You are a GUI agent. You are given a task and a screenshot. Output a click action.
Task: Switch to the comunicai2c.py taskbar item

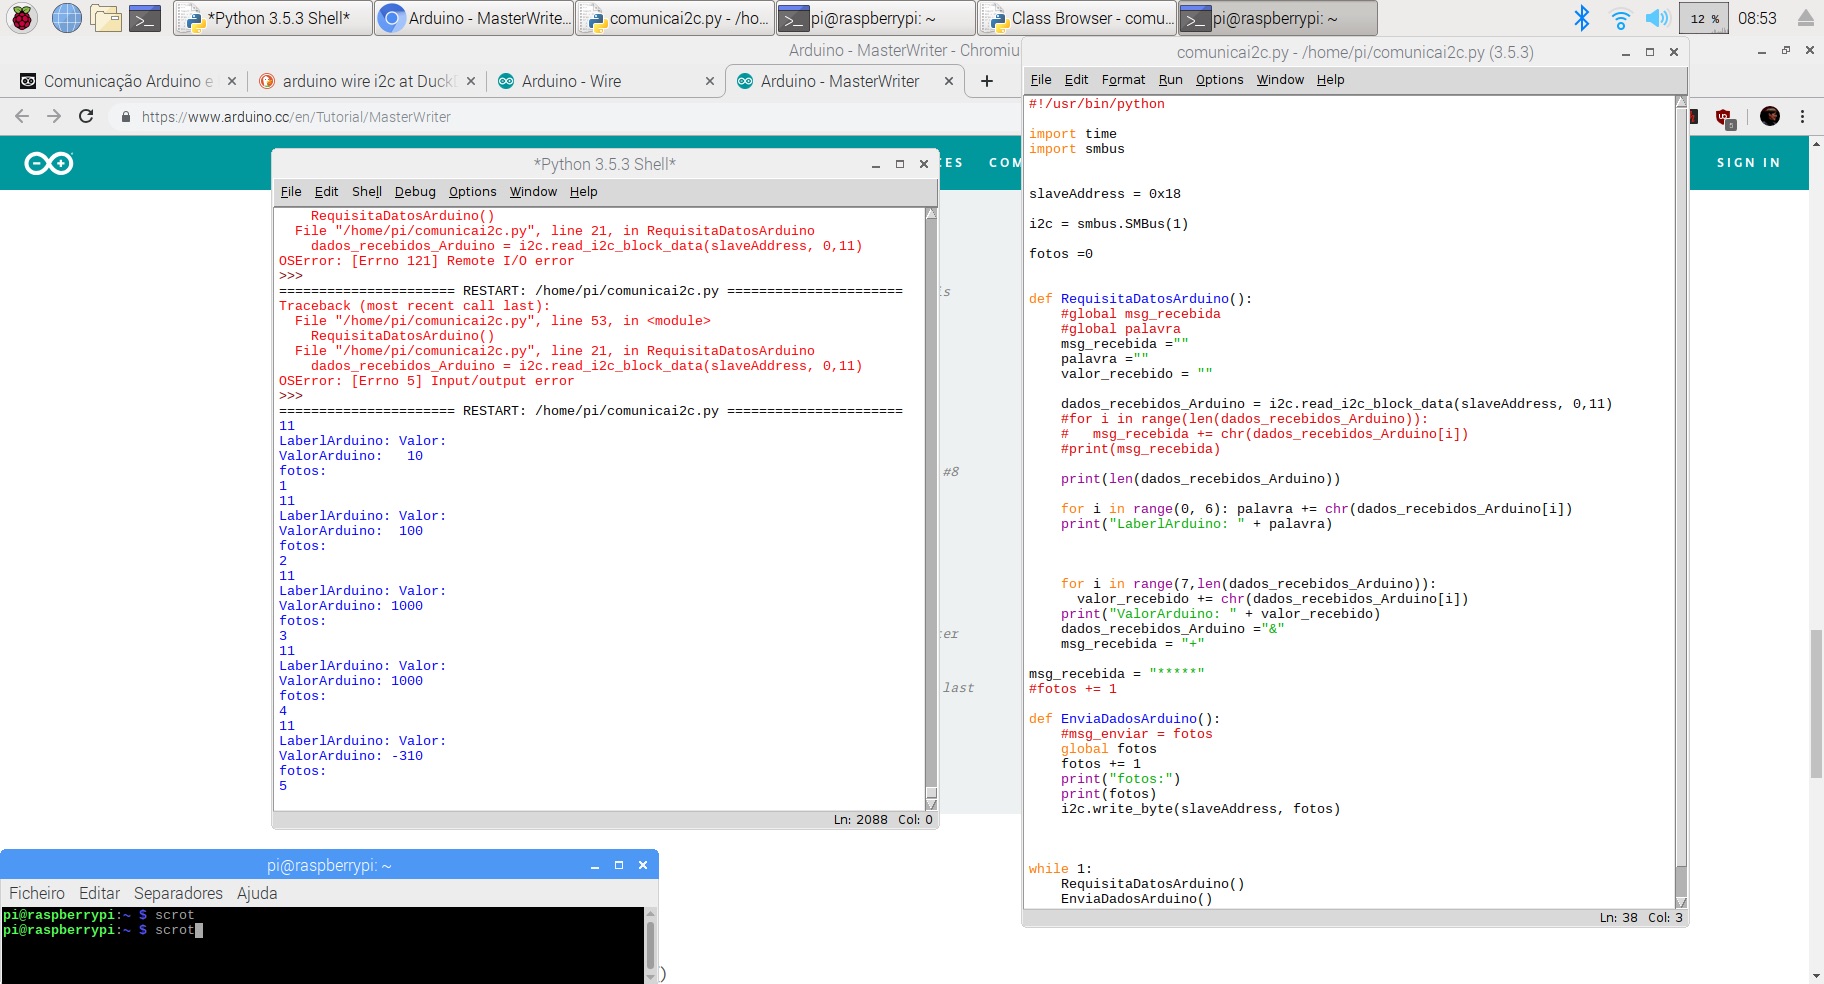(676, 18)
